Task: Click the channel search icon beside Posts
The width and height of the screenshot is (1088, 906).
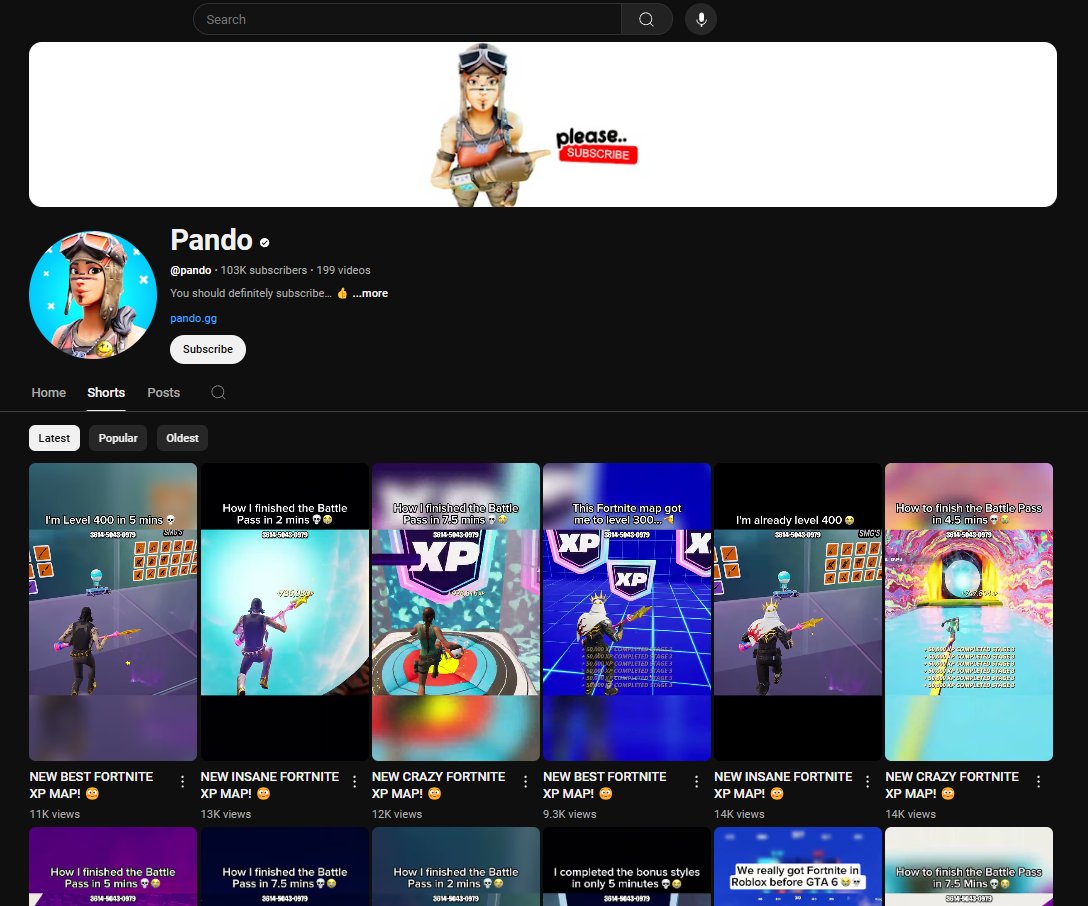Action: tap(218, 393)
